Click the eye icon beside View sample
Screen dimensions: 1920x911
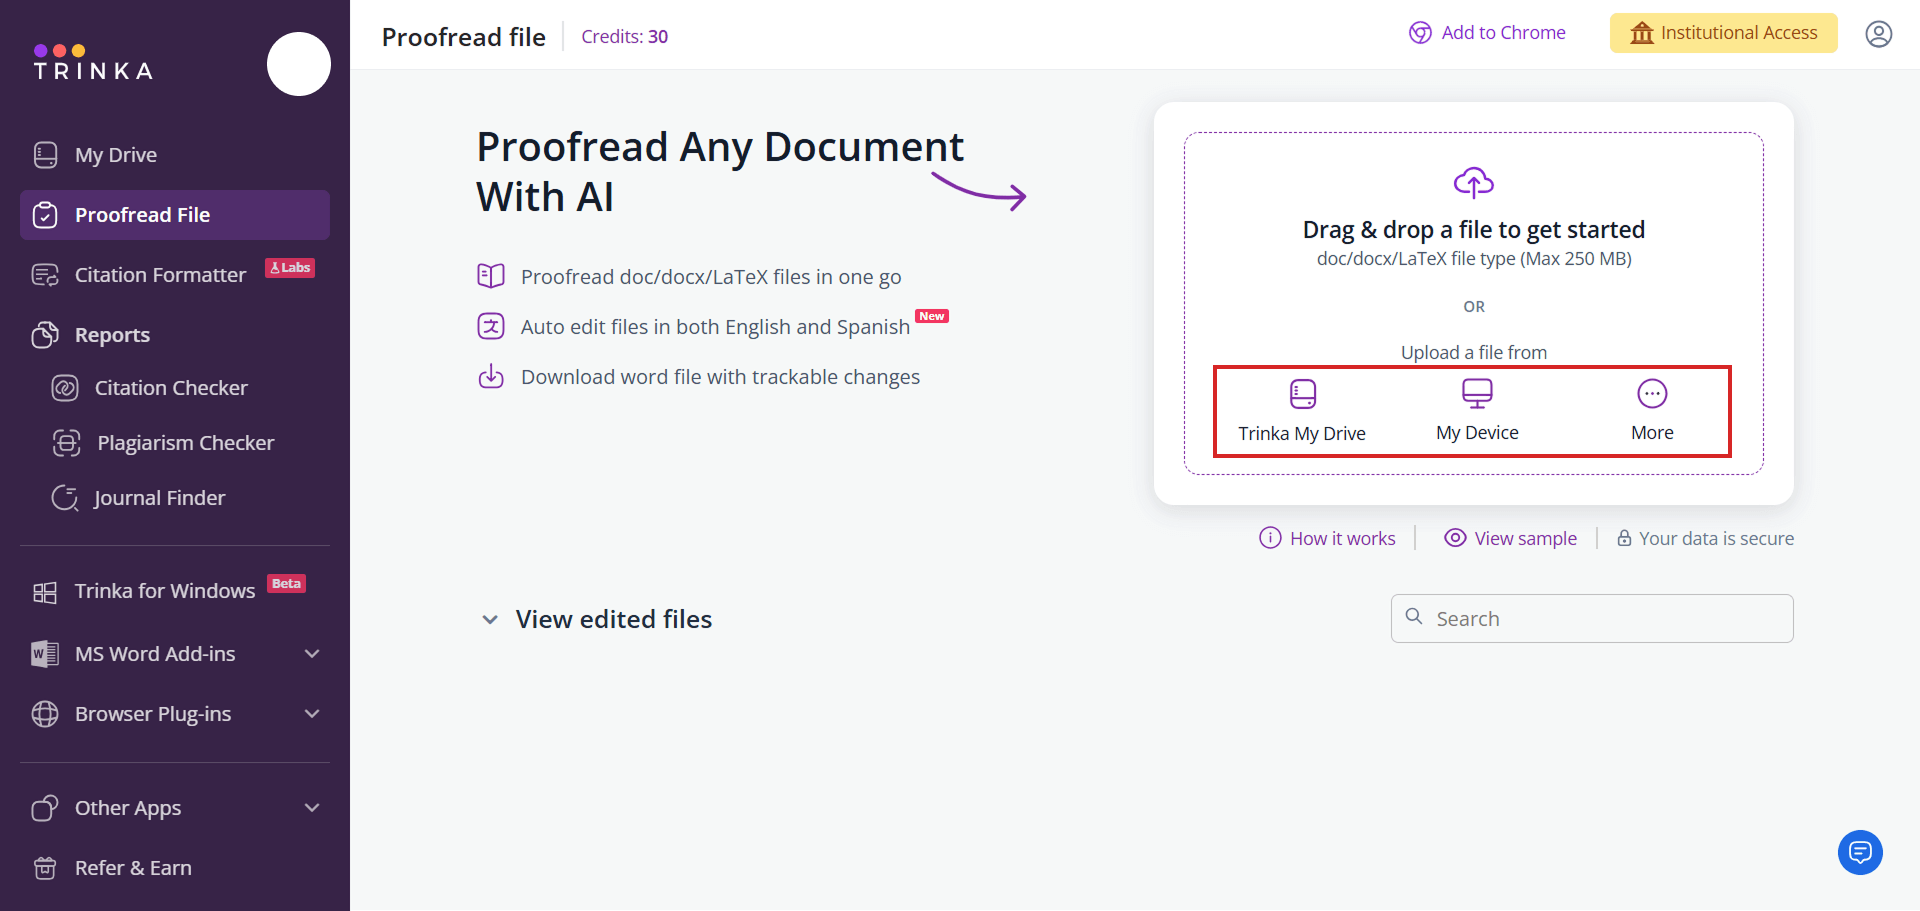click(x=1455, y=538)
